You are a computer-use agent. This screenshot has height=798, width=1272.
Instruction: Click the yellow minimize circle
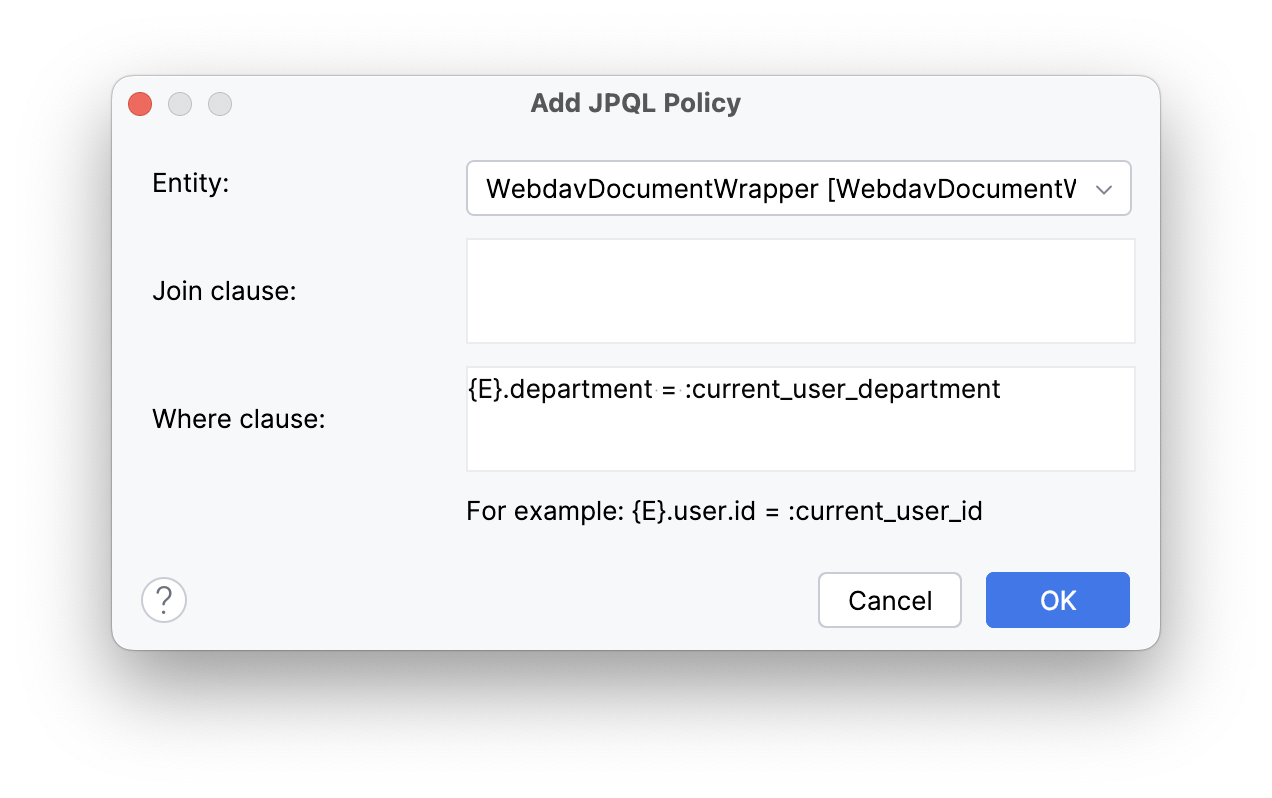180,103
